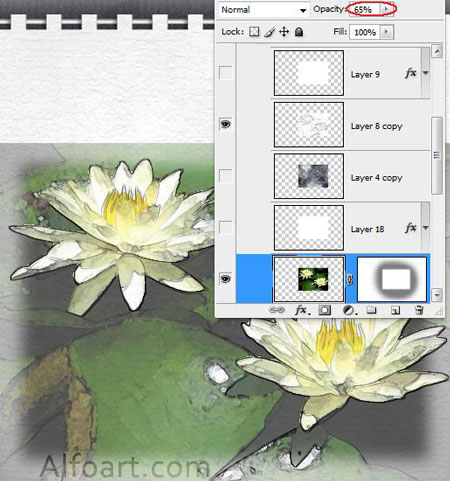
Task: Click the fx badge on Layer 18
Action: point(411,228)
